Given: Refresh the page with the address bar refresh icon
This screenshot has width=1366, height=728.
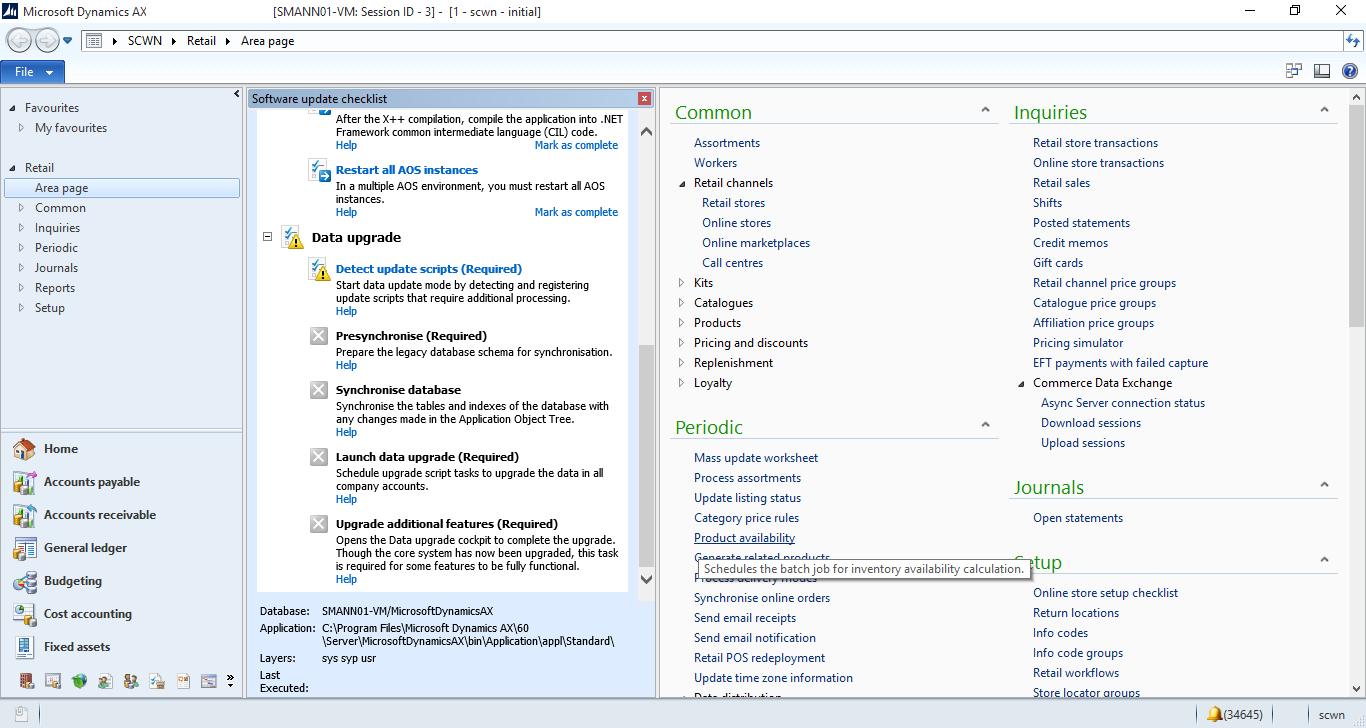Looking at the screenshot, I should tap(1353, 41).
